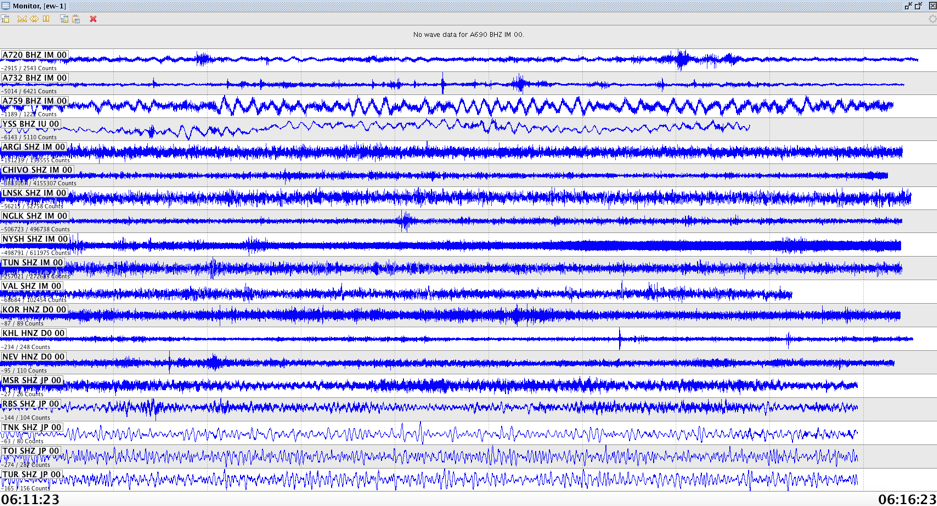937x506 pixels.
Task: Remove selected wave with red X icon
Action: (x=93, y=19)
